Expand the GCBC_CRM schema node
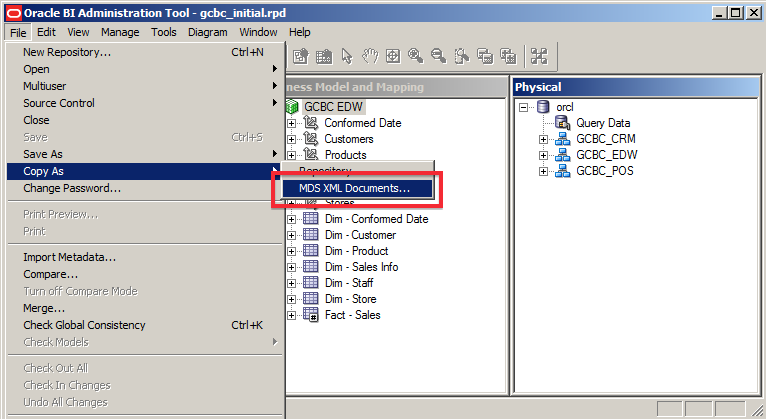 point(543,139)
